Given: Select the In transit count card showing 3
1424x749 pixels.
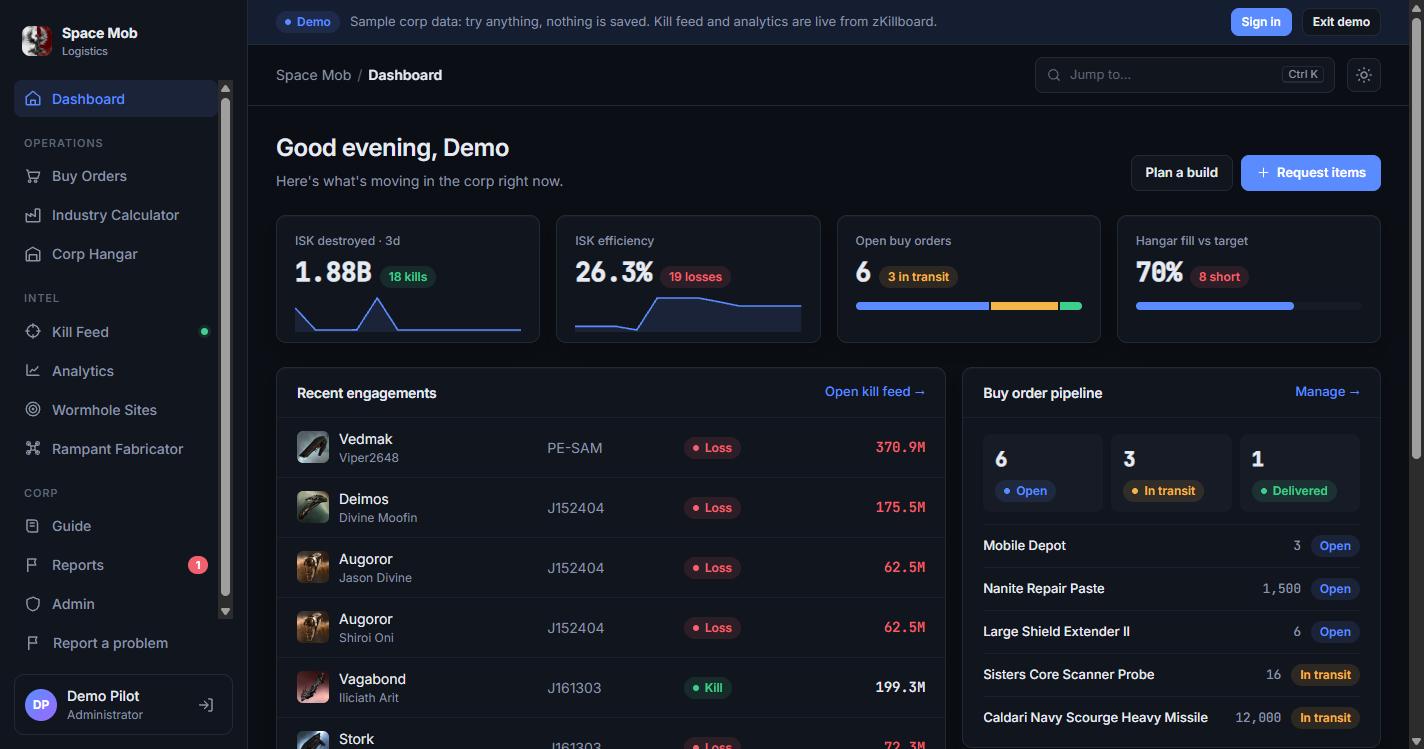Looking at the screenshot, I should [1171, 473].
